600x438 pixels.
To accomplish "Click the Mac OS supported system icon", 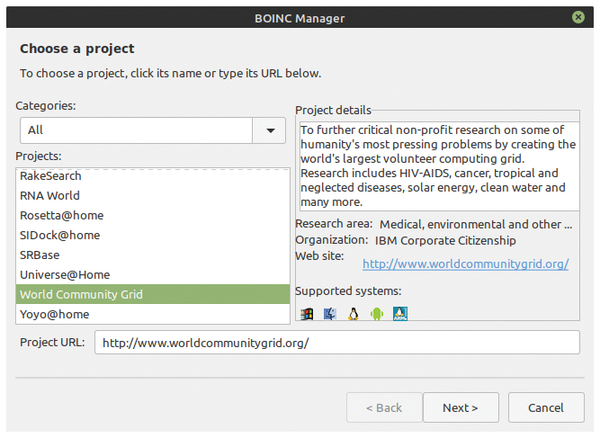I will pos(329,314).
